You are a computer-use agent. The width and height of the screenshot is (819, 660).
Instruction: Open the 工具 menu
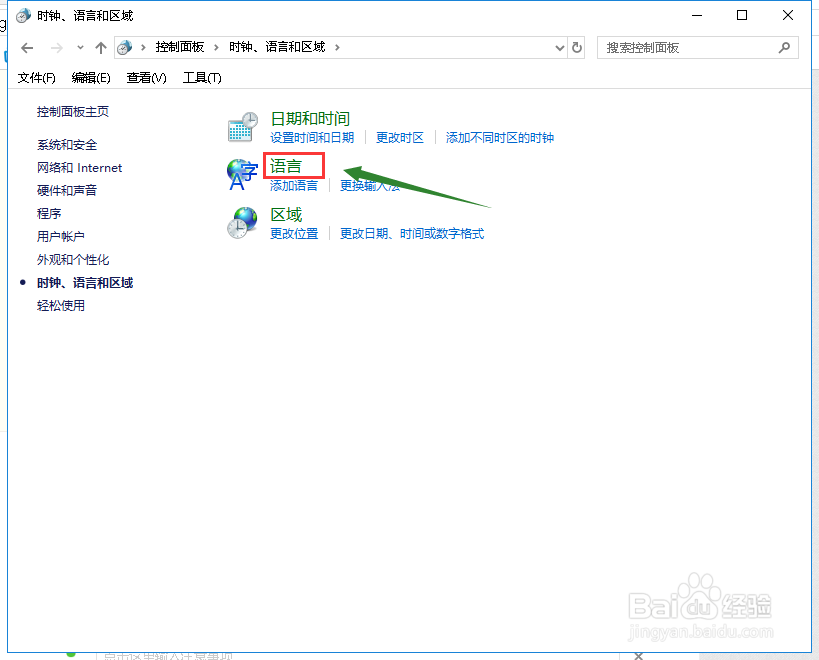click(201, 77)
